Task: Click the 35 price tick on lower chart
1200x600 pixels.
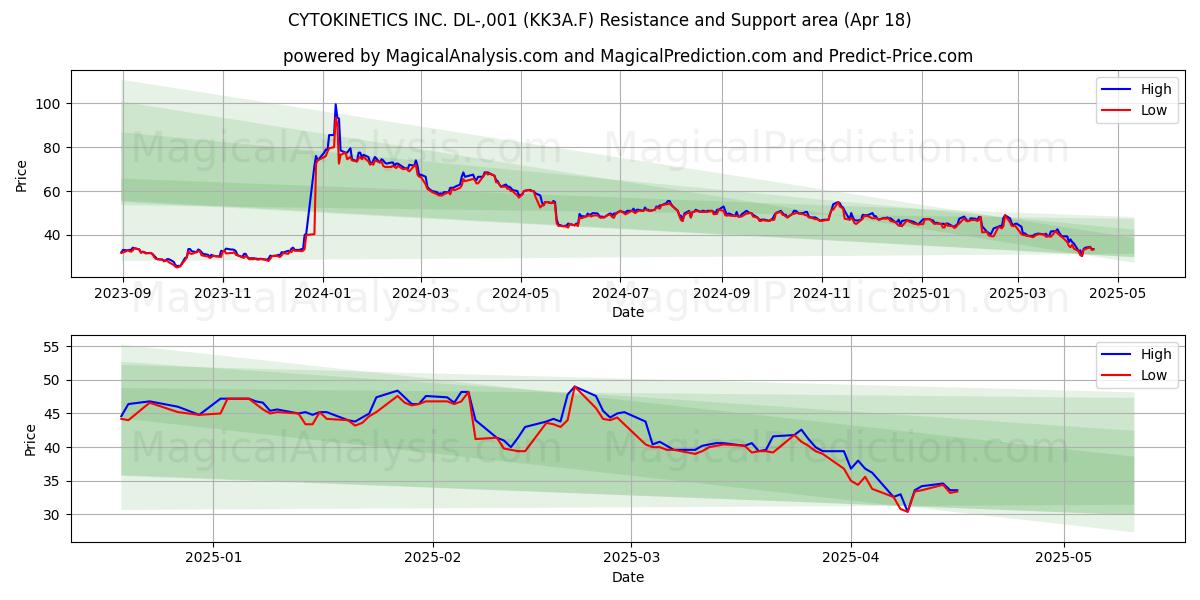Action: (54, 482)
